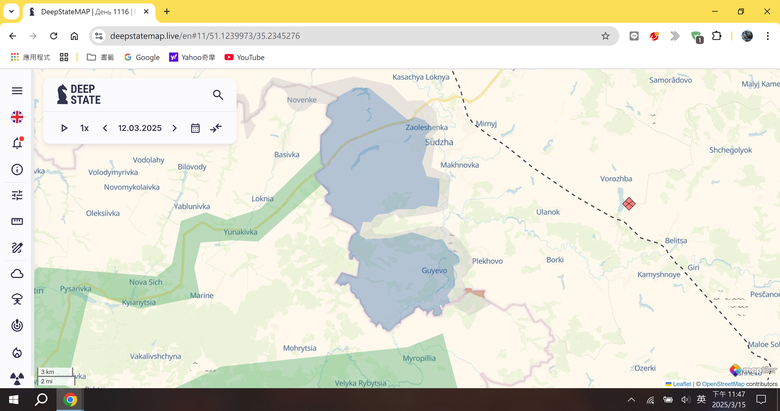
Task: Open Chrome three-dot menu
Action: tap(768, 36)
